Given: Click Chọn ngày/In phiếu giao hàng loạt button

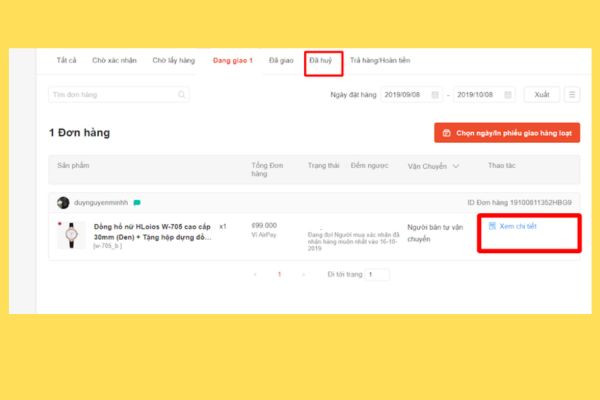Looking at the screenshot, I should click(507, 133).
